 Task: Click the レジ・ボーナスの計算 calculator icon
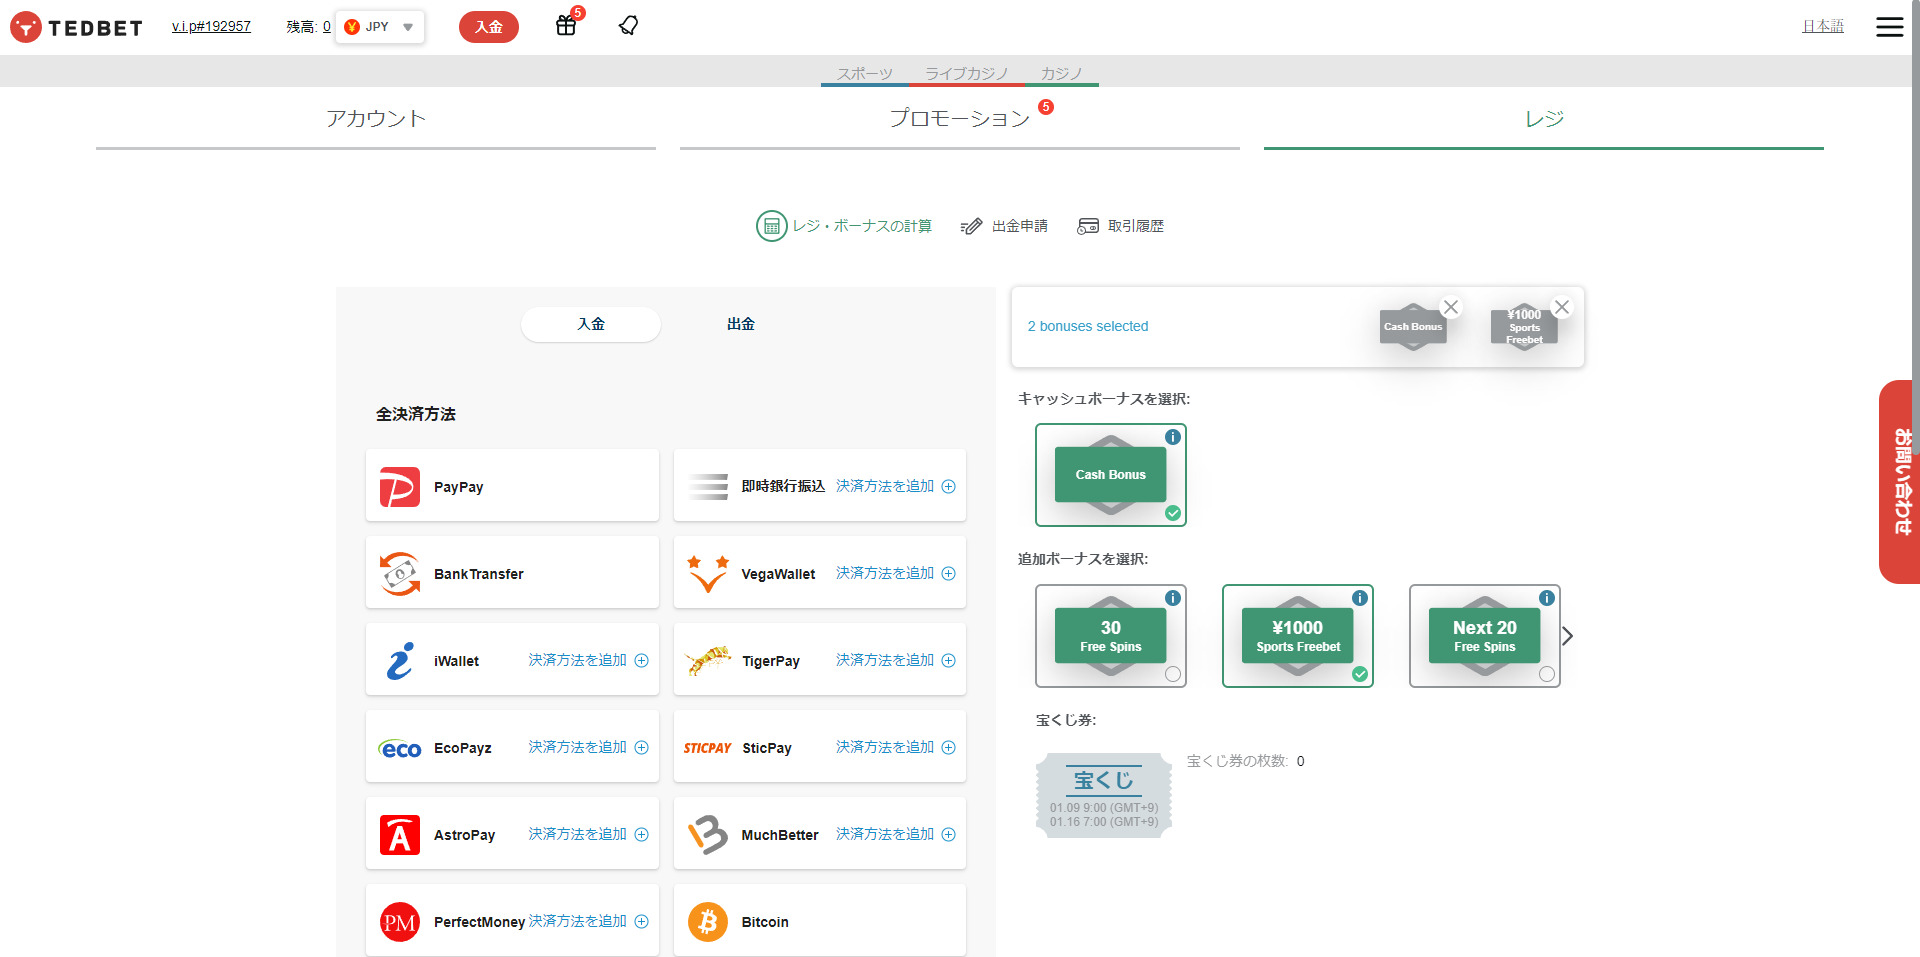coord(771,227)
